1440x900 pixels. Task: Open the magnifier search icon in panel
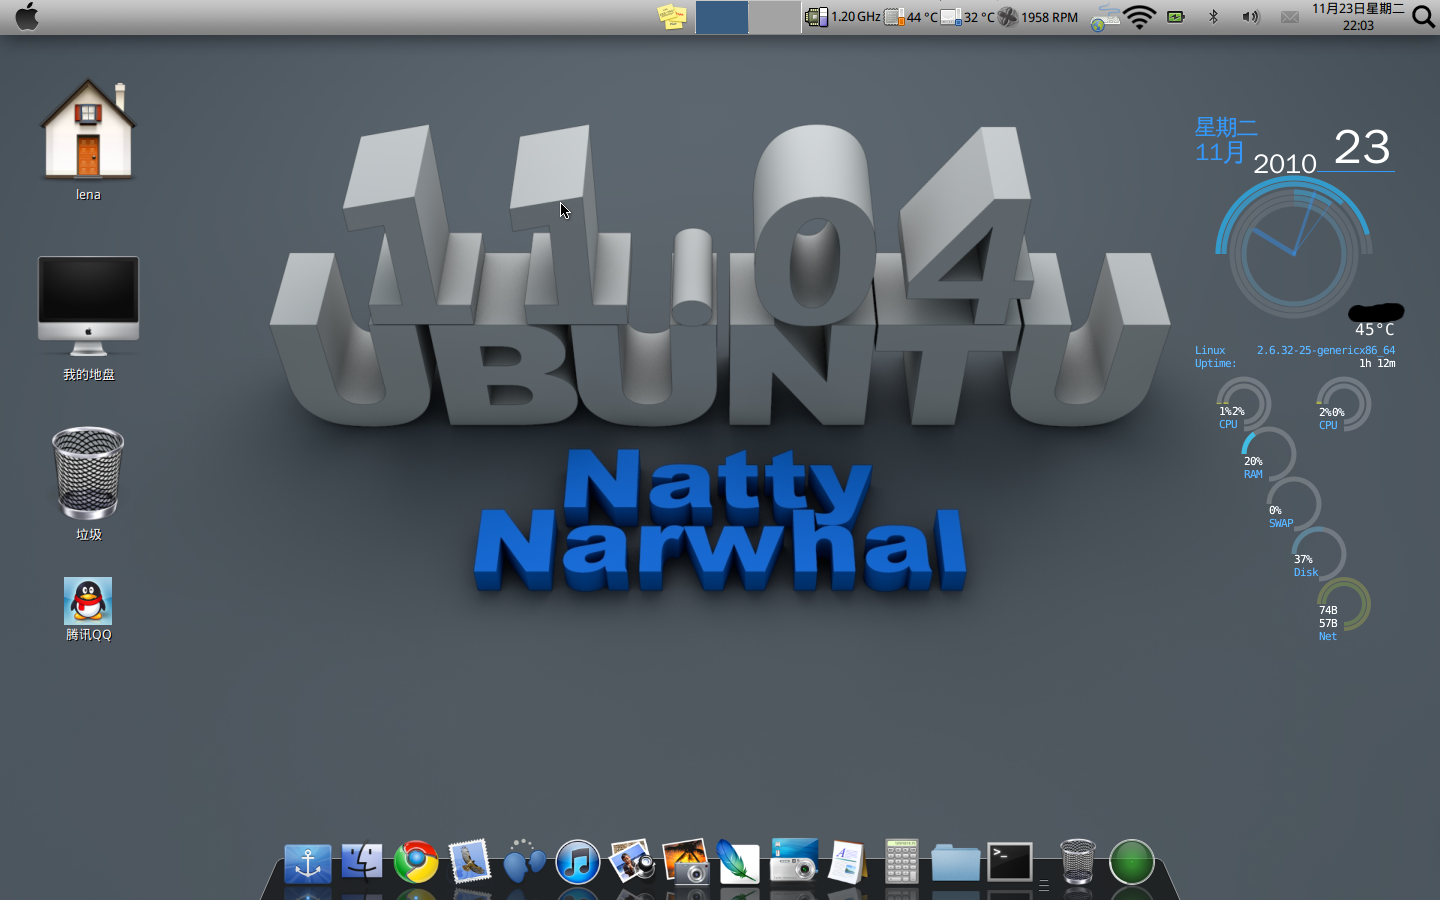pyautogui.click(x=1423, y=17)
